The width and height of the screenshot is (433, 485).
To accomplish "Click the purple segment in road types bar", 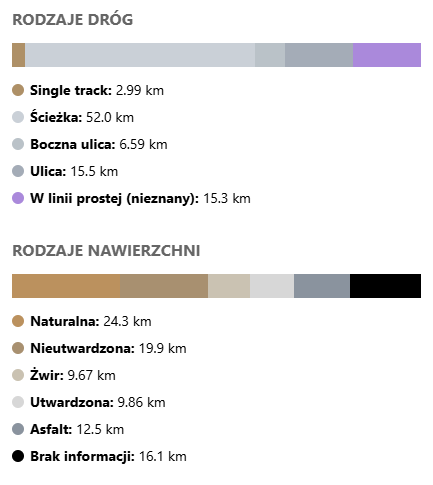I will click(387, 55).
